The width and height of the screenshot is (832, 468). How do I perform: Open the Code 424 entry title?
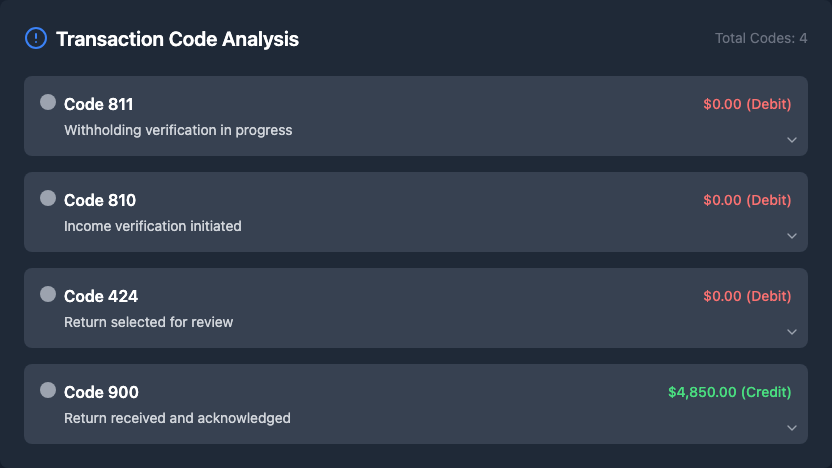pyautogui.click(x=101, y=296)
